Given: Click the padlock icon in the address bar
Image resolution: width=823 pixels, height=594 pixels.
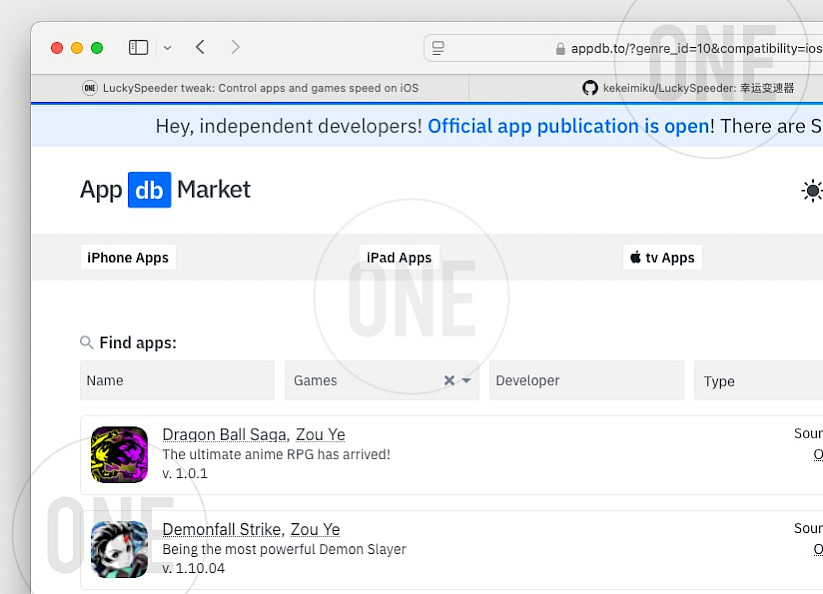Looking at the screenshot, I should pyautogui.click(x=561, y=49).
